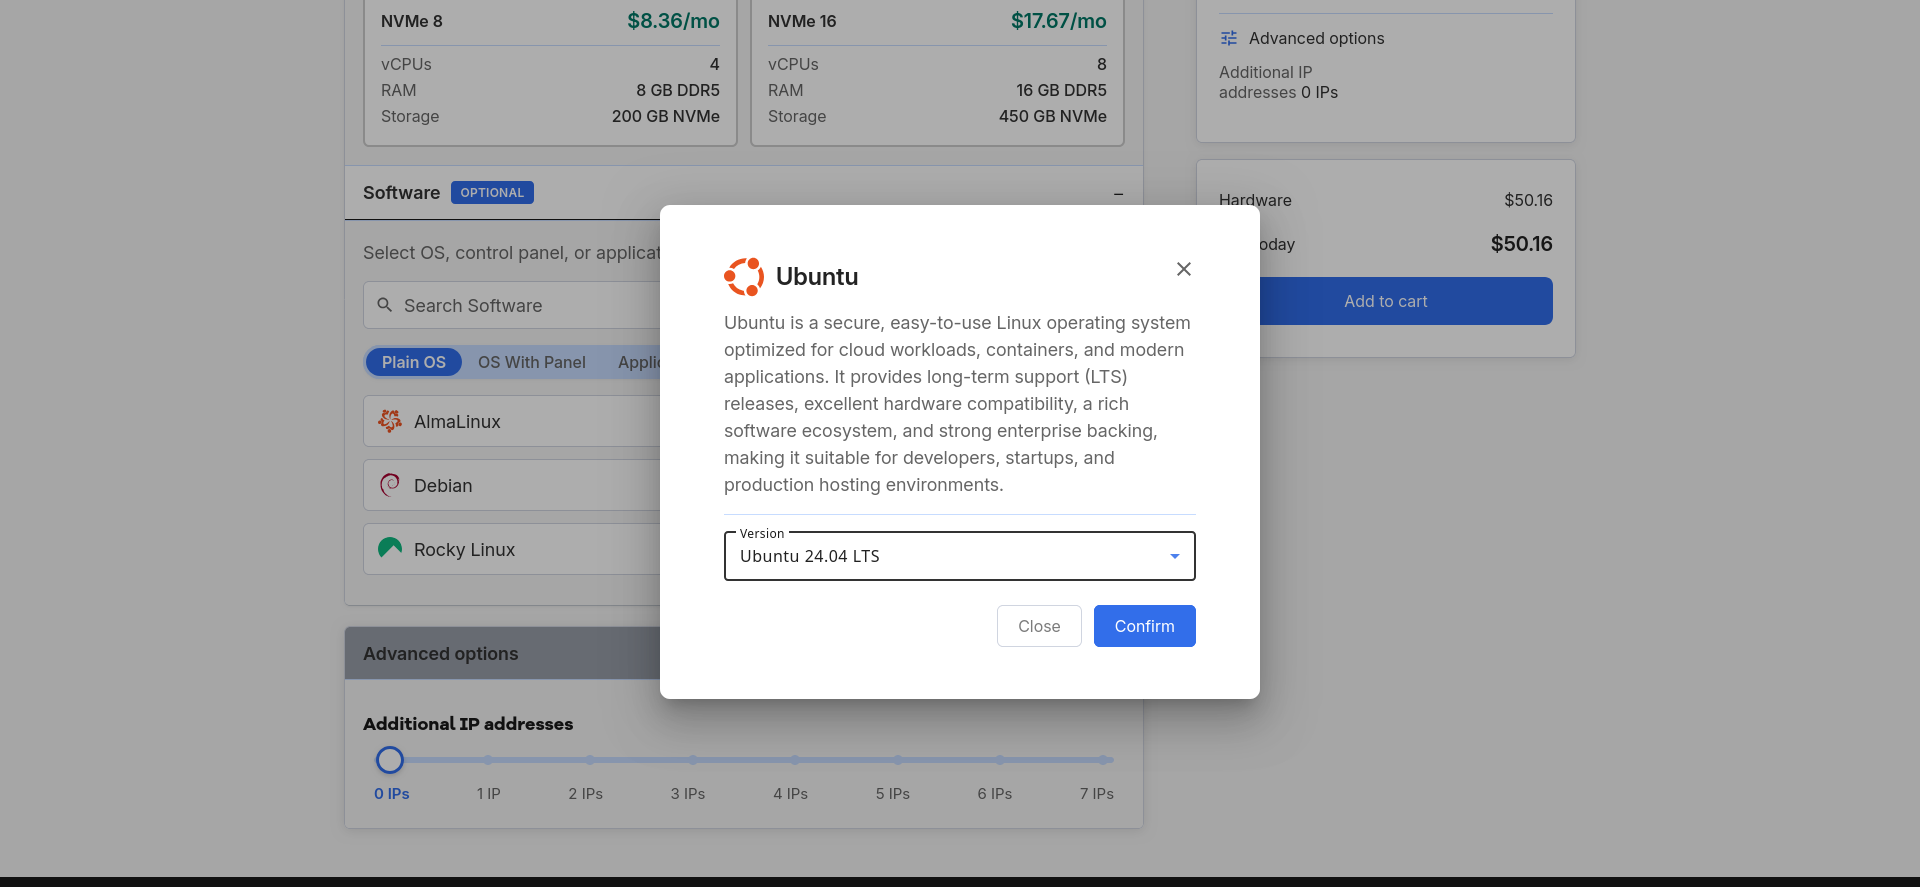This screenshot has width=1920, height=887.
Task: Select the Ubuntu 24.04 LTS version field
Action: (960, 556)
